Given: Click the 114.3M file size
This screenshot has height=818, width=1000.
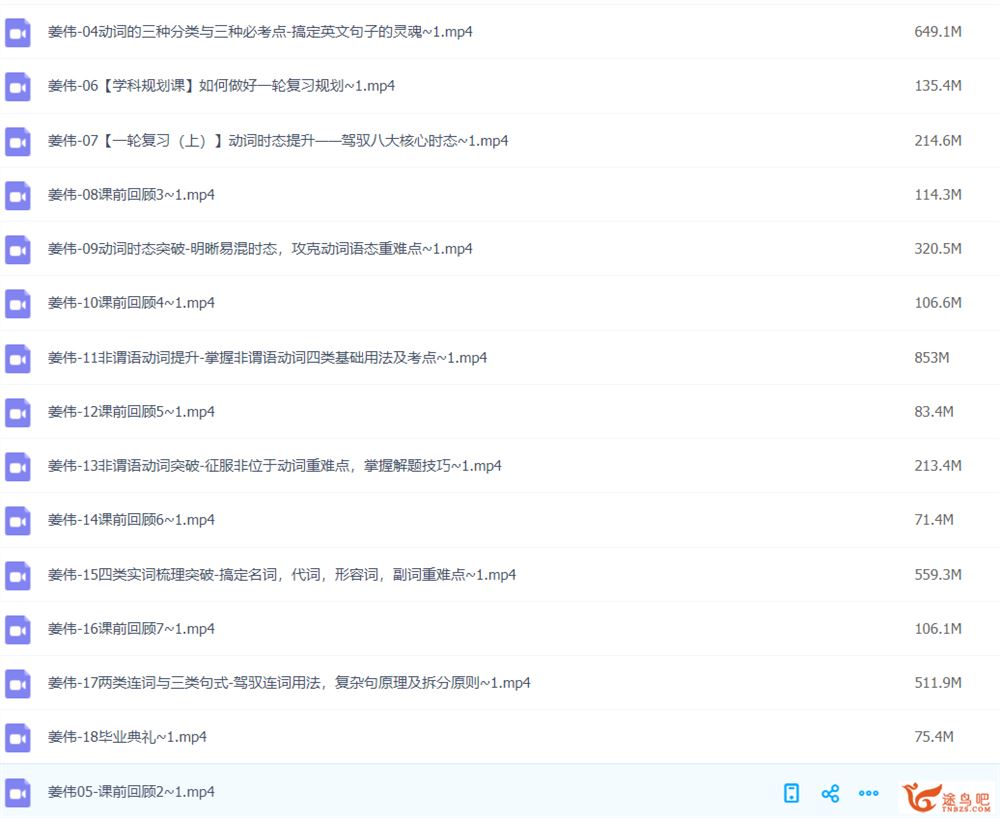Looking at the screenshot, I should (x=938, y=194).
